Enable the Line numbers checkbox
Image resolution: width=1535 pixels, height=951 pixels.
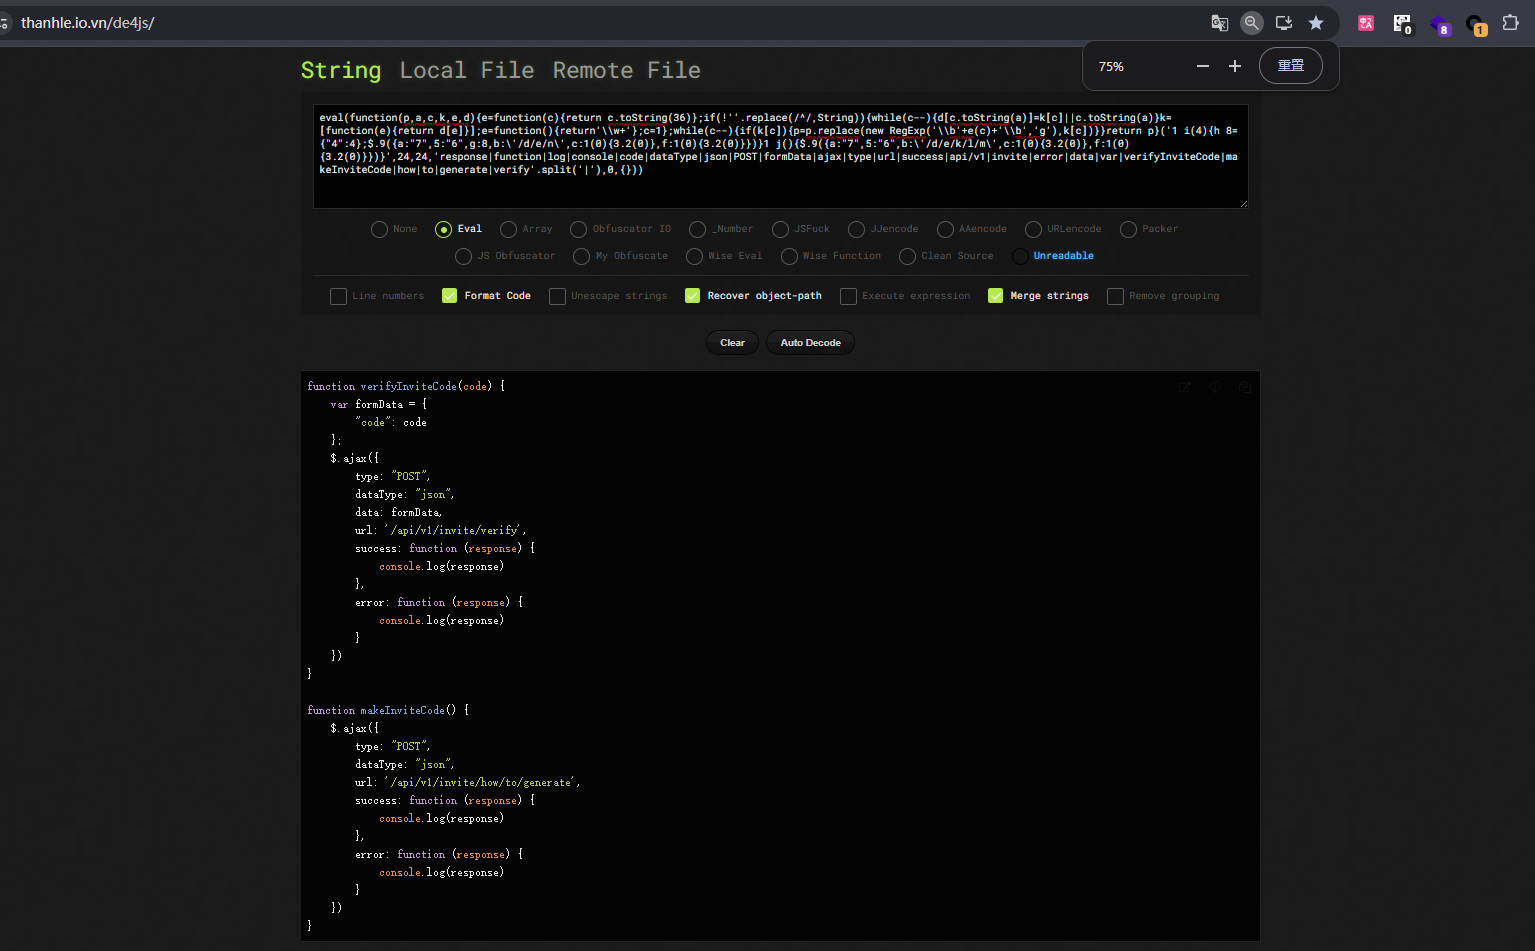pyautogui.click(x=338, y=296)
